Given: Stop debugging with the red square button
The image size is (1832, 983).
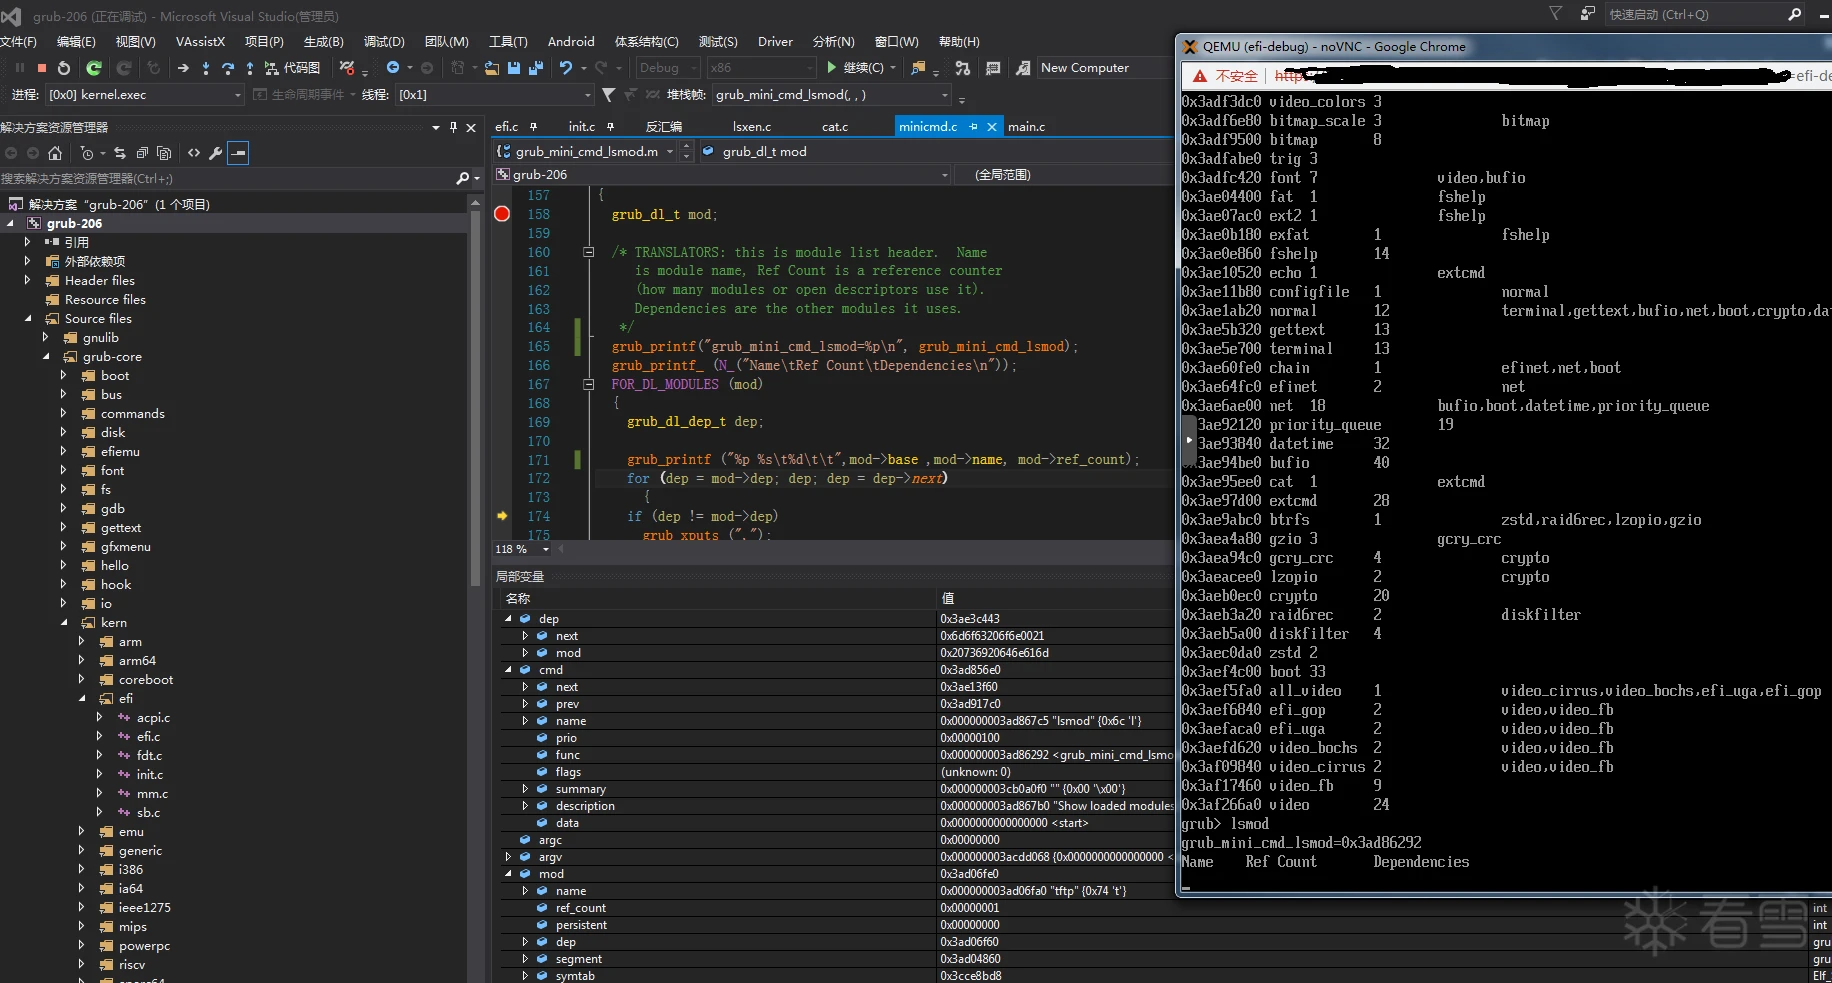Looking at the screenshot, I should click(41, 68).
